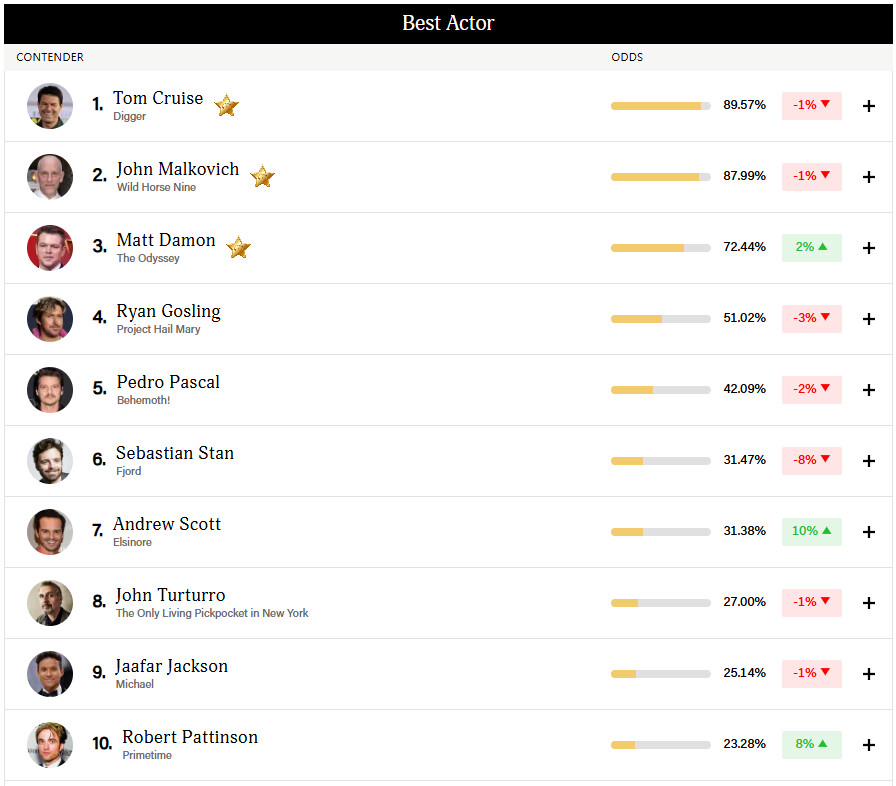Click Jaafar Jackson's headshot

(50, 674)
